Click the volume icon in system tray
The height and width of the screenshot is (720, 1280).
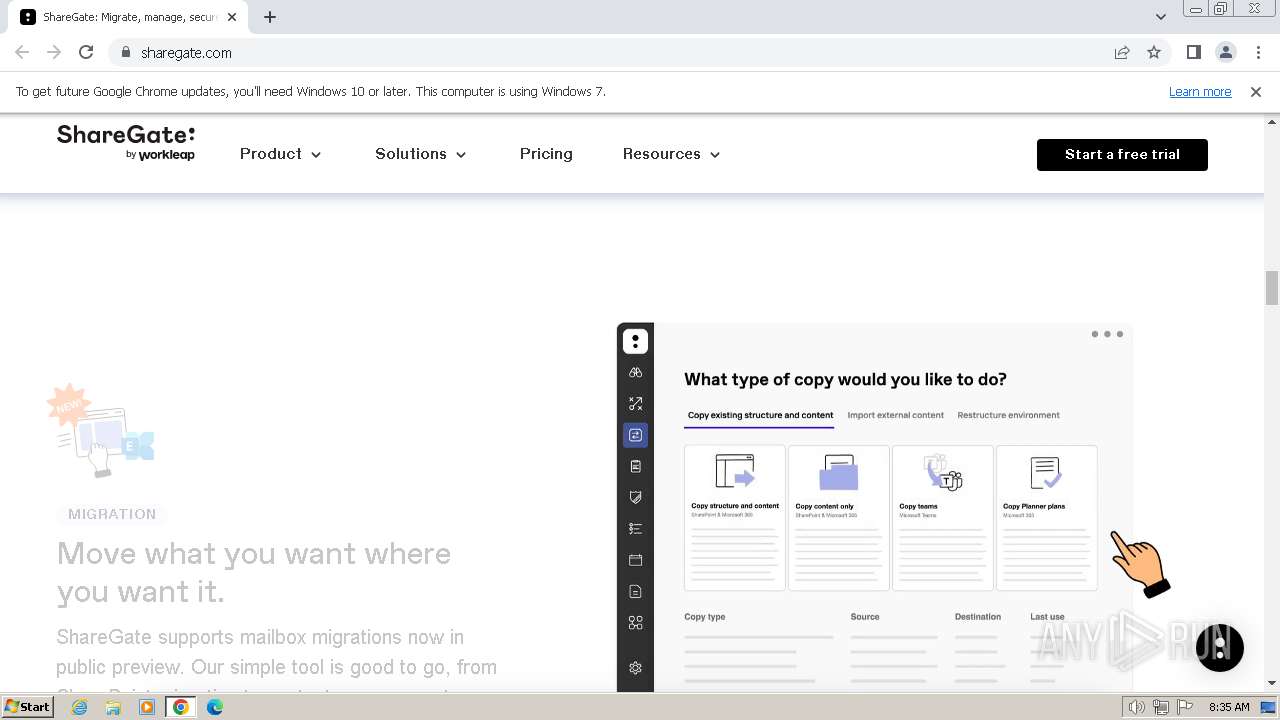(1136, 707)
